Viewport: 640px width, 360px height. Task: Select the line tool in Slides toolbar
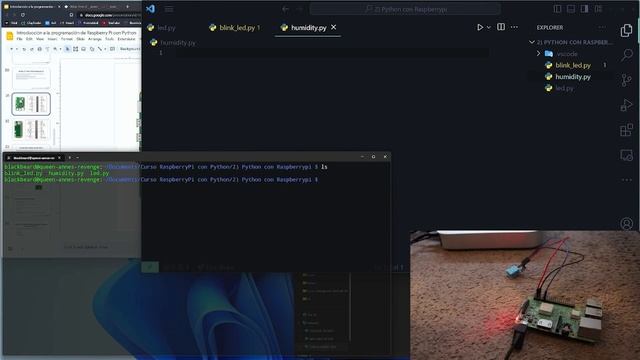click(x=100, y=49)
